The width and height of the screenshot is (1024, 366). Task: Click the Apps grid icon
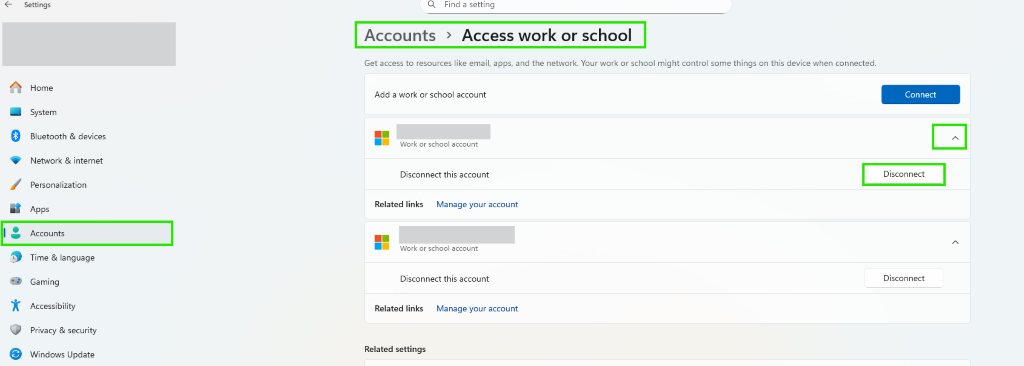pos(16,209)
